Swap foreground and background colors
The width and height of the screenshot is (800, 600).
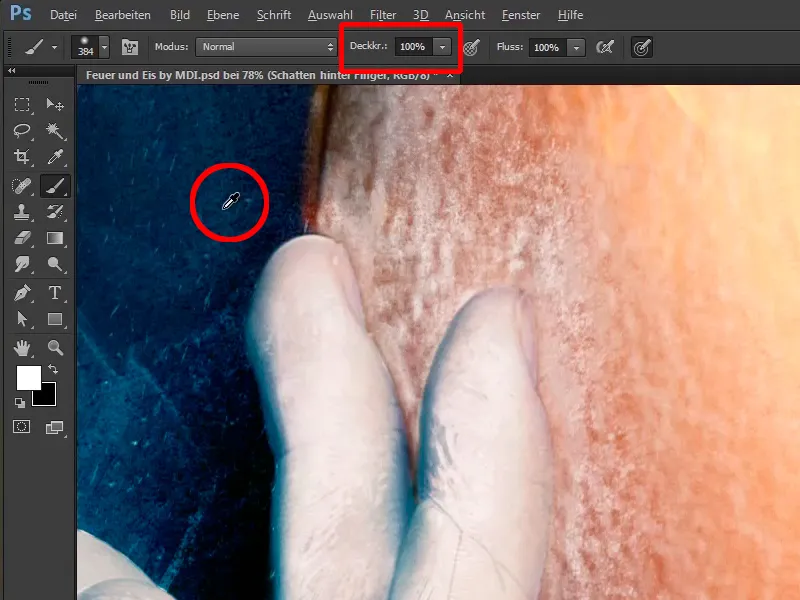tap(53, 368)
